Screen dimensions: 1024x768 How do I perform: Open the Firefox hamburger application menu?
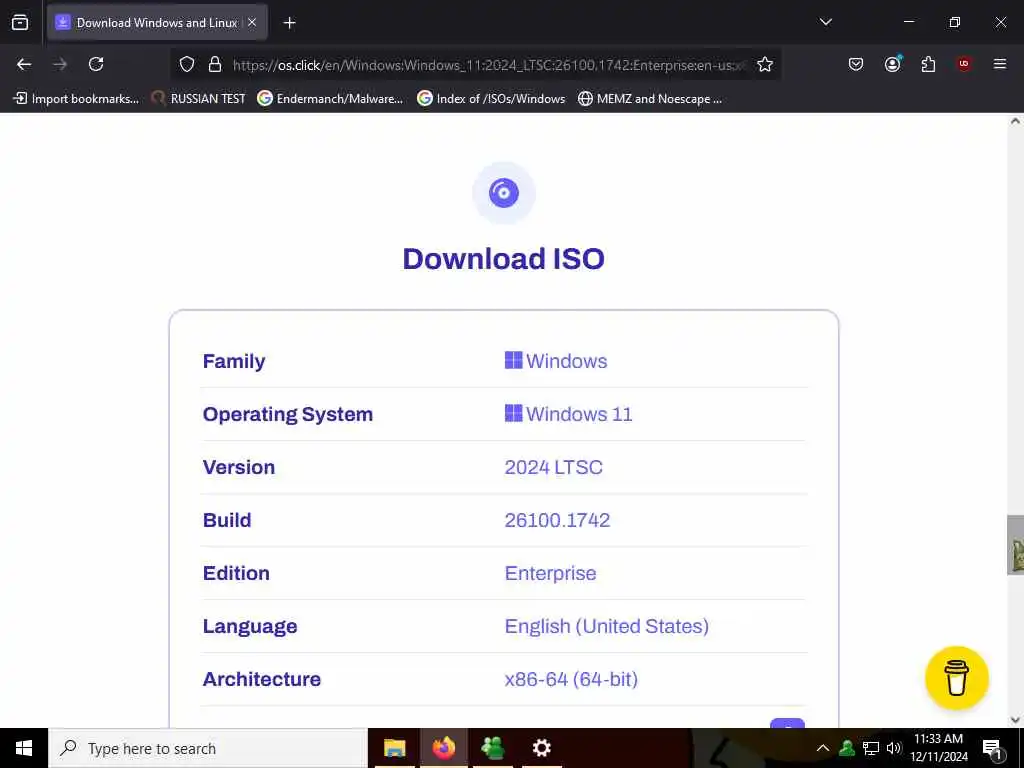click(999, 64)
